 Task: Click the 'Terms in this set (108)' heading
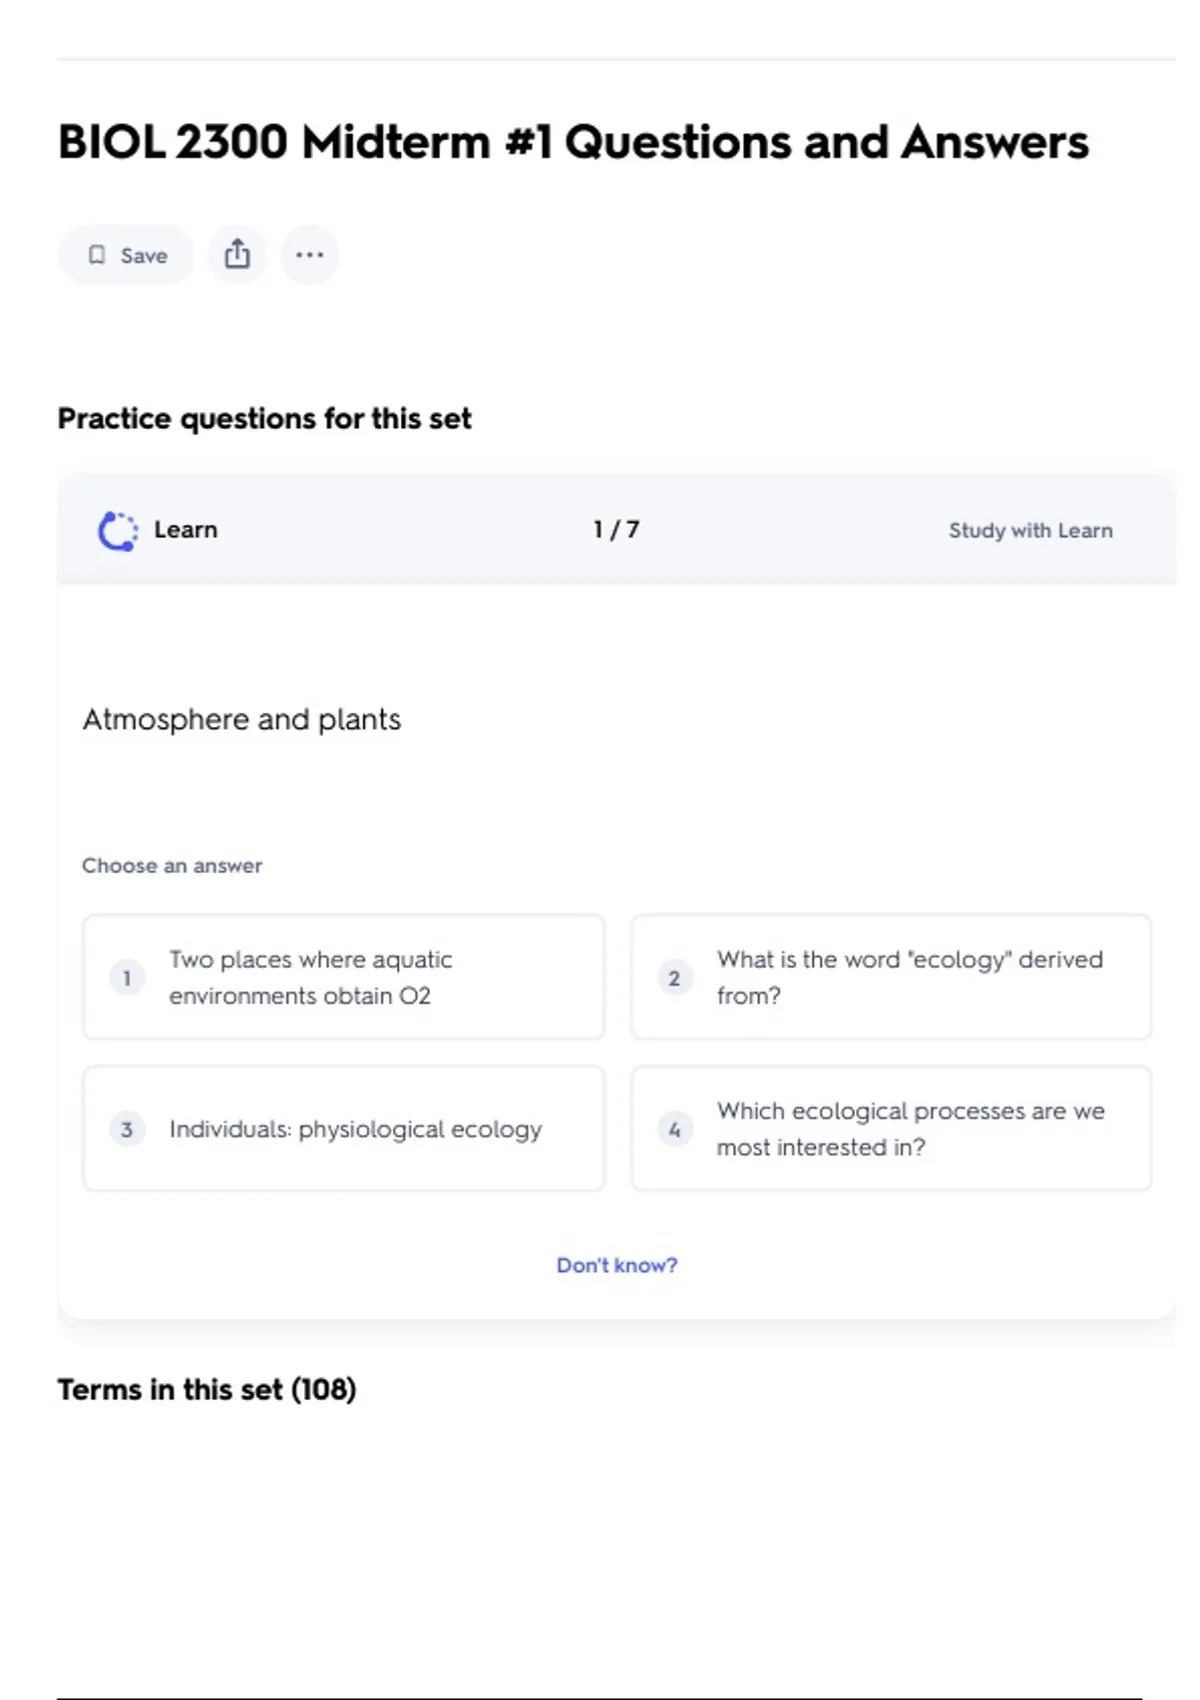click(207, 1389)
